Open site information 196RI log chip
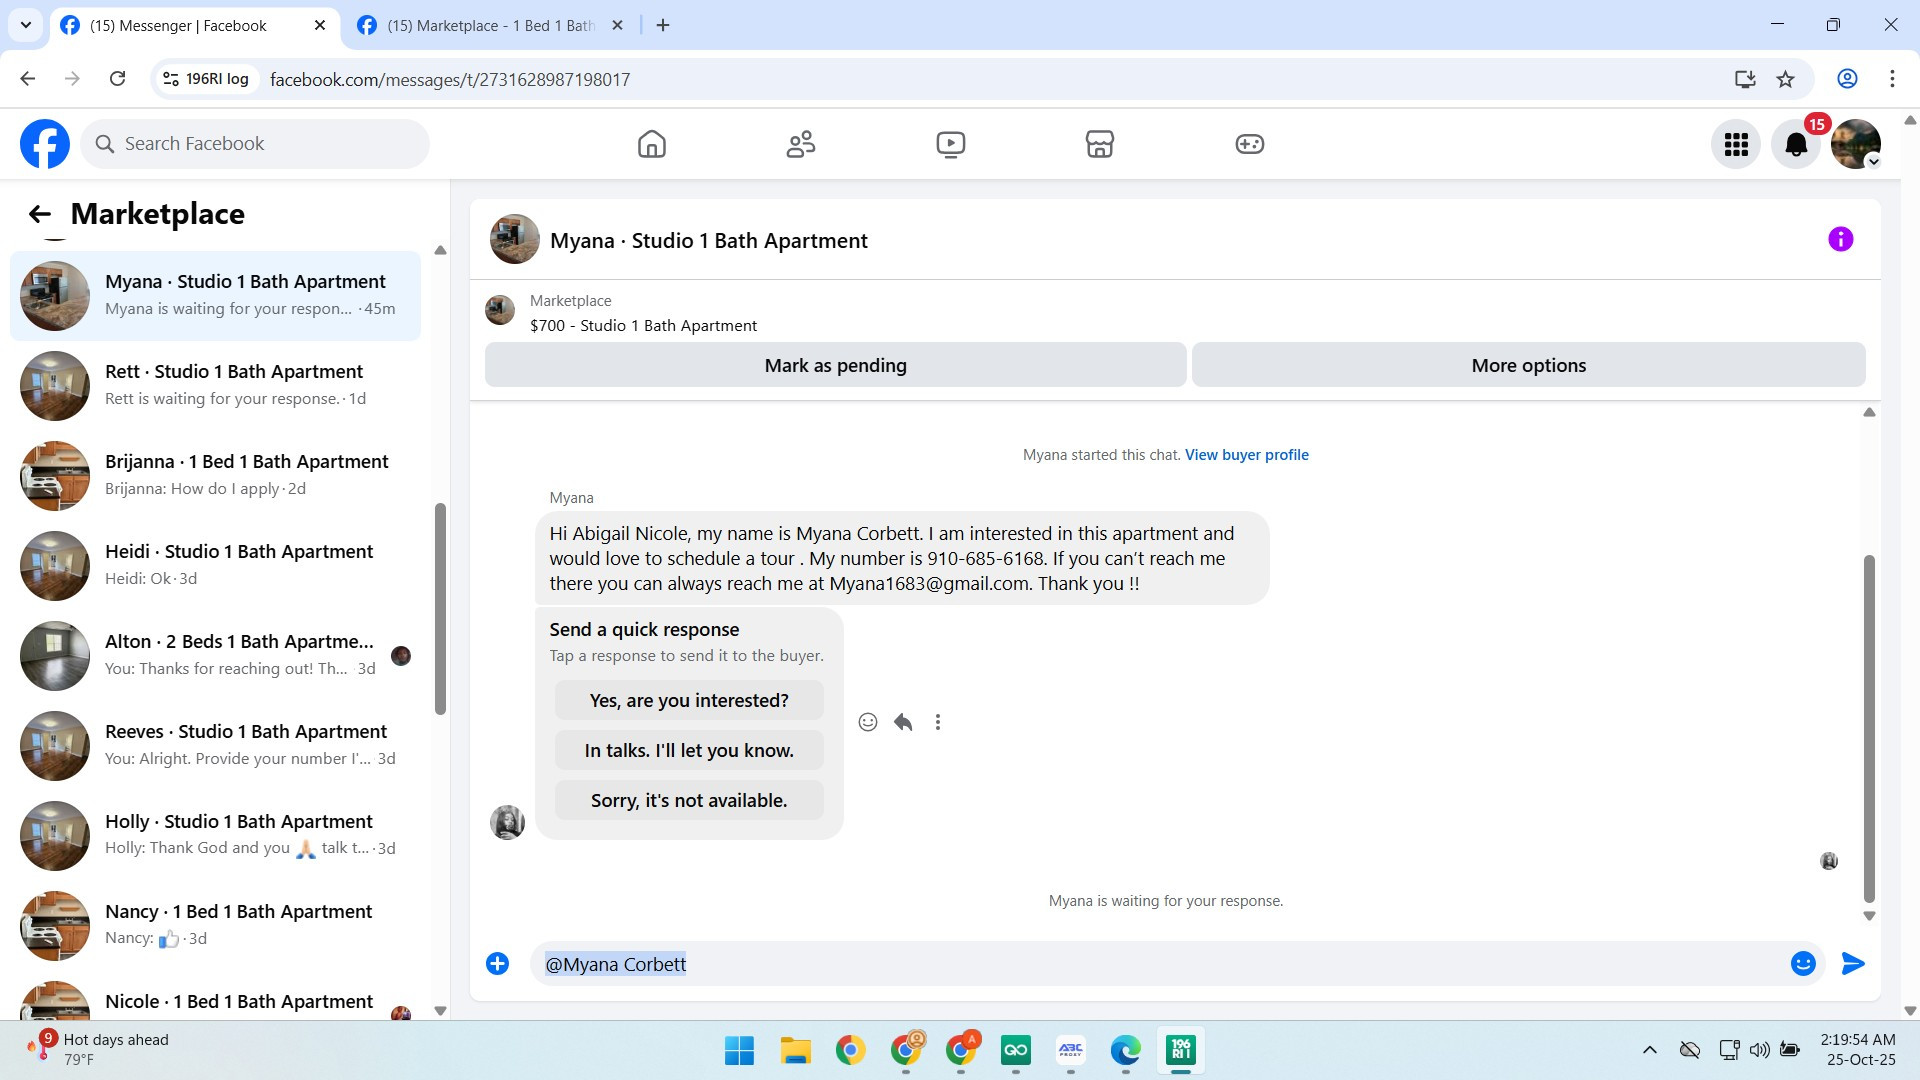Viewport: 1920px width, 1080px height. 206,79
